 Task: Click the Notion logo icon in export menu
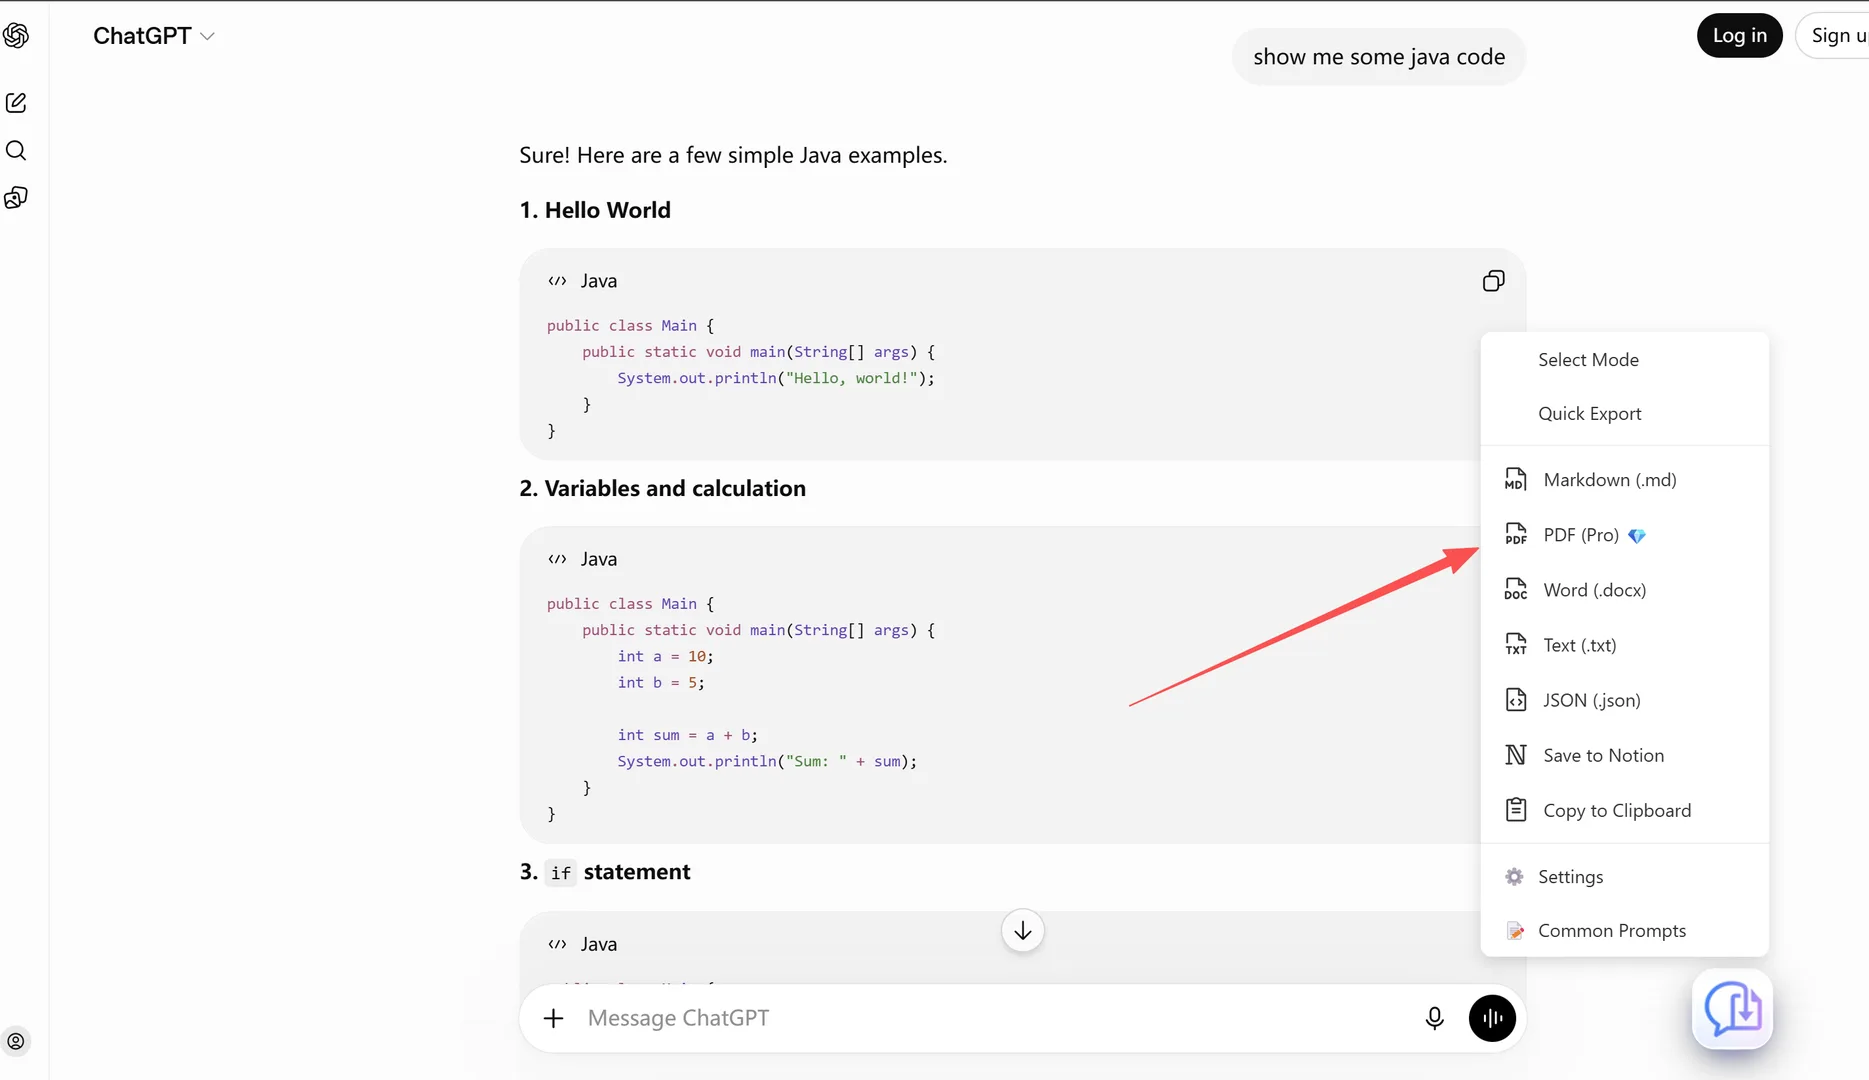pos(1515,755)
